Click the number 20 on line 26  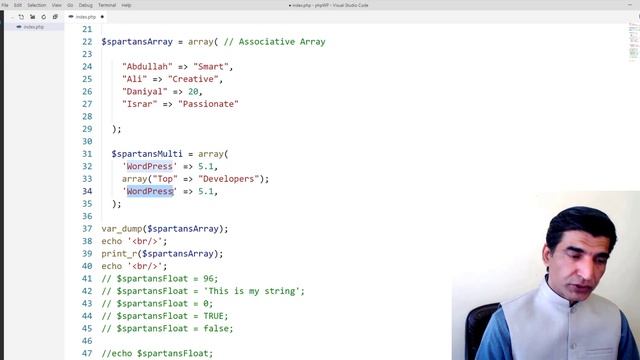pos(193,91)
